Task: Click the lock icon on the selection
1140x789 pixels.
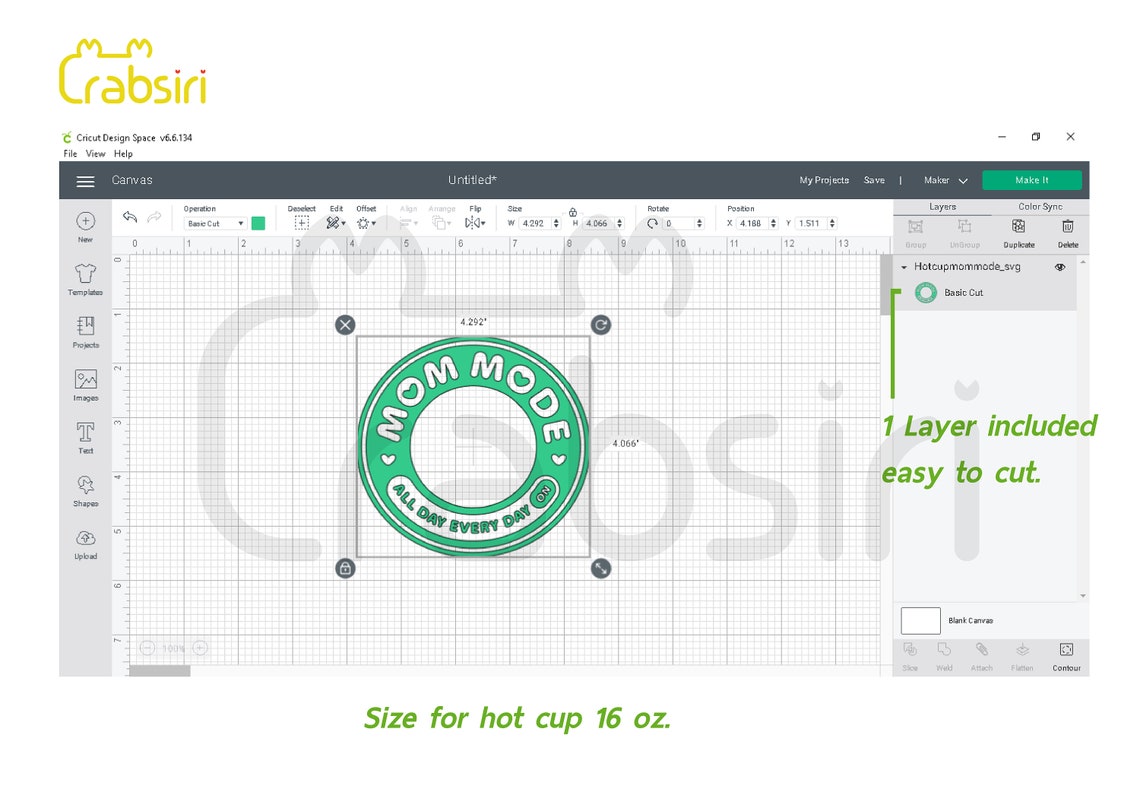Action: [x=345, y=568]
